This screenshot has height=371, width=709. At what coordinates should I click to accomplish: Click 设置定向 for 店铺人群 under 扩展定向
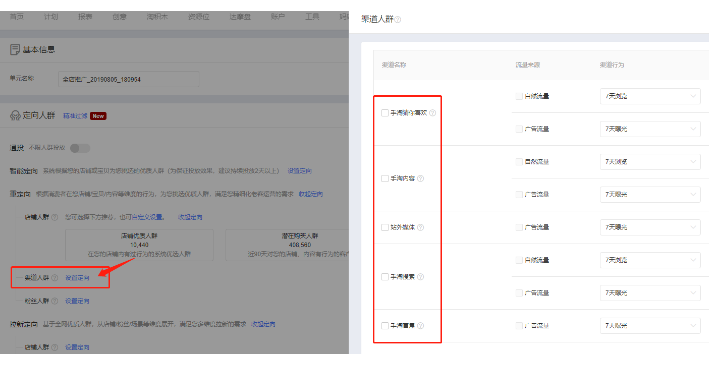point(77,347)
